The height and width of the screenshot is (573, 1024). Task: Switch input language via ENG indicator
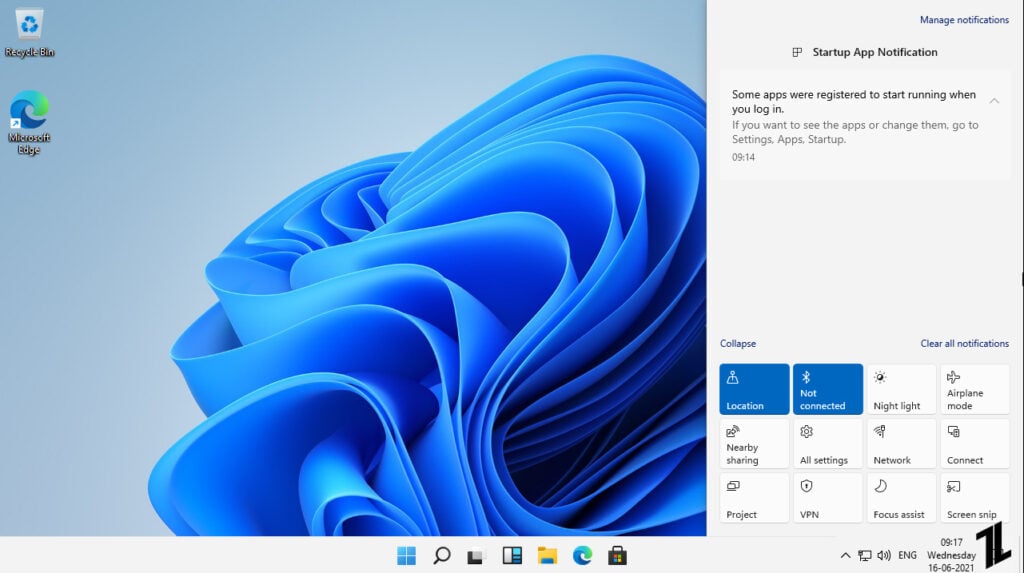907,555
